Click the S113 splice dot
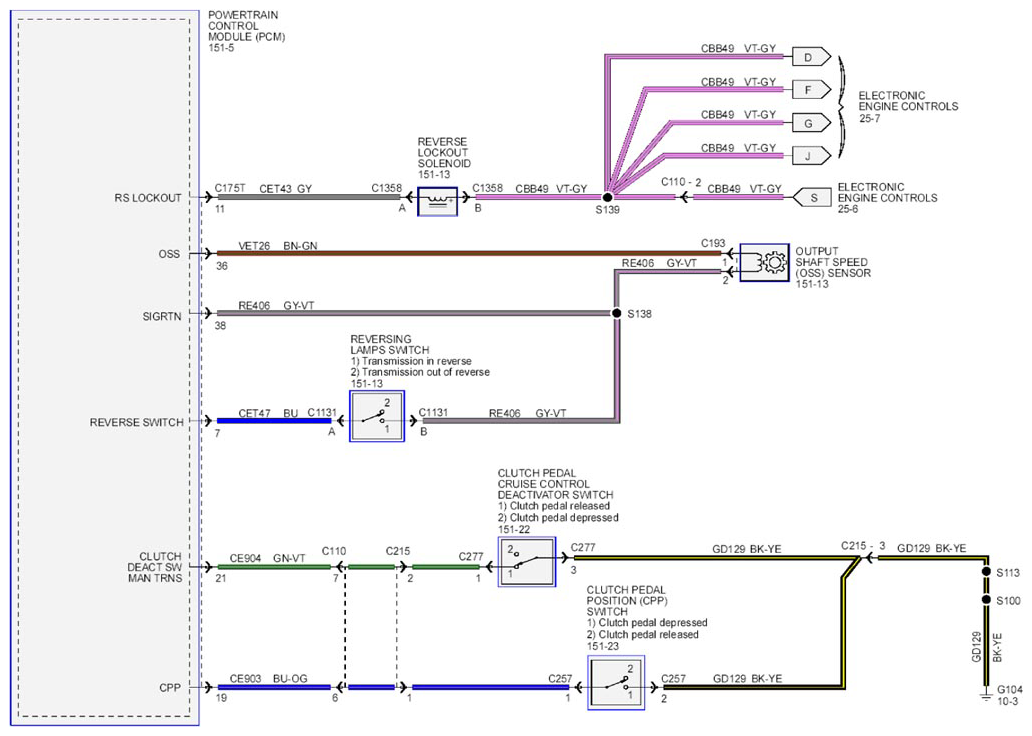 (x=986, y=571)
